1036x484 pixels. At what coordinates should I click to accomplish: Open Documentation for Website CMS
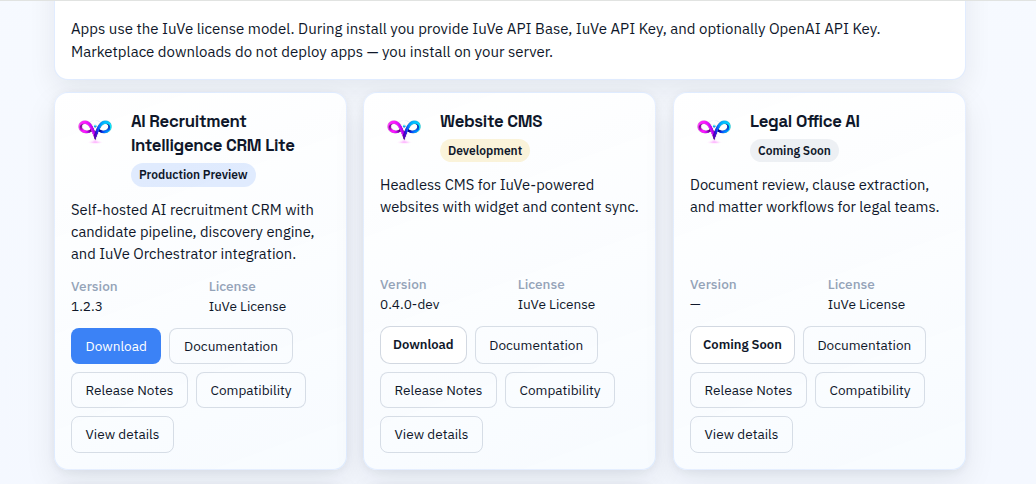coord(536,345)
